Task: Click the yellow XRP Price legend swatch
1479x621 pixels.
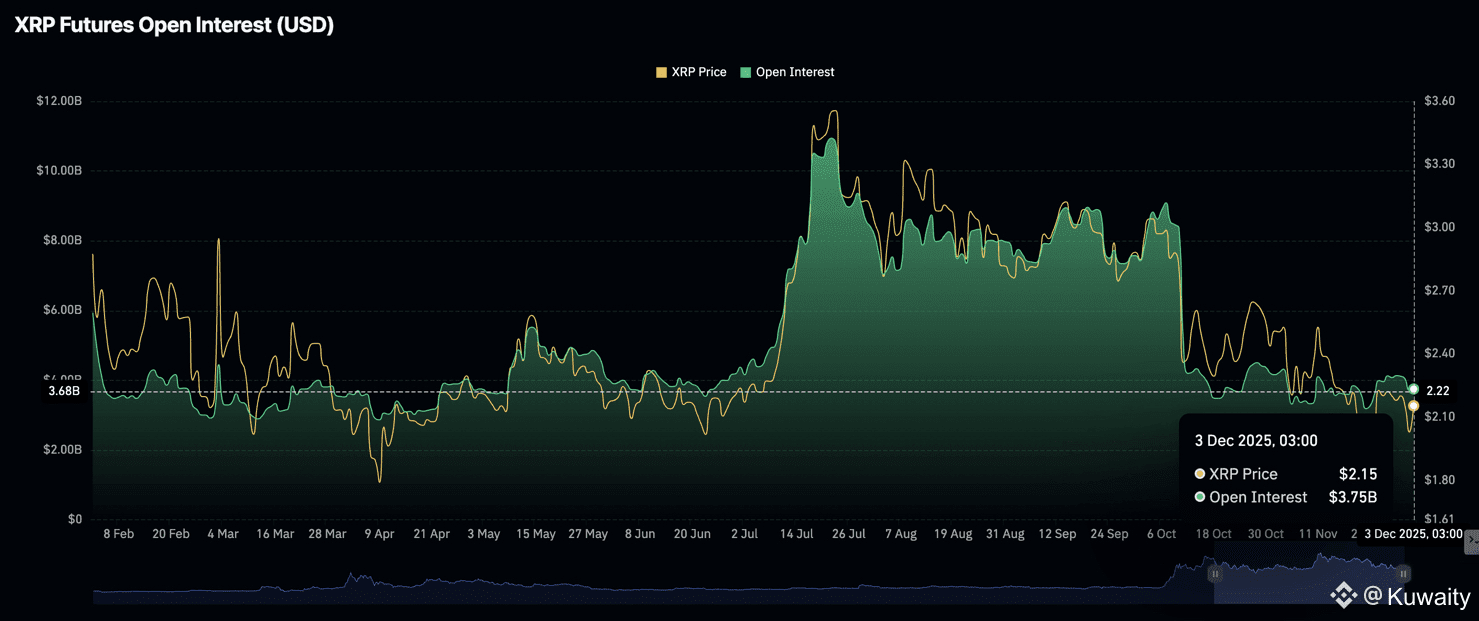Action: (661, 72)
